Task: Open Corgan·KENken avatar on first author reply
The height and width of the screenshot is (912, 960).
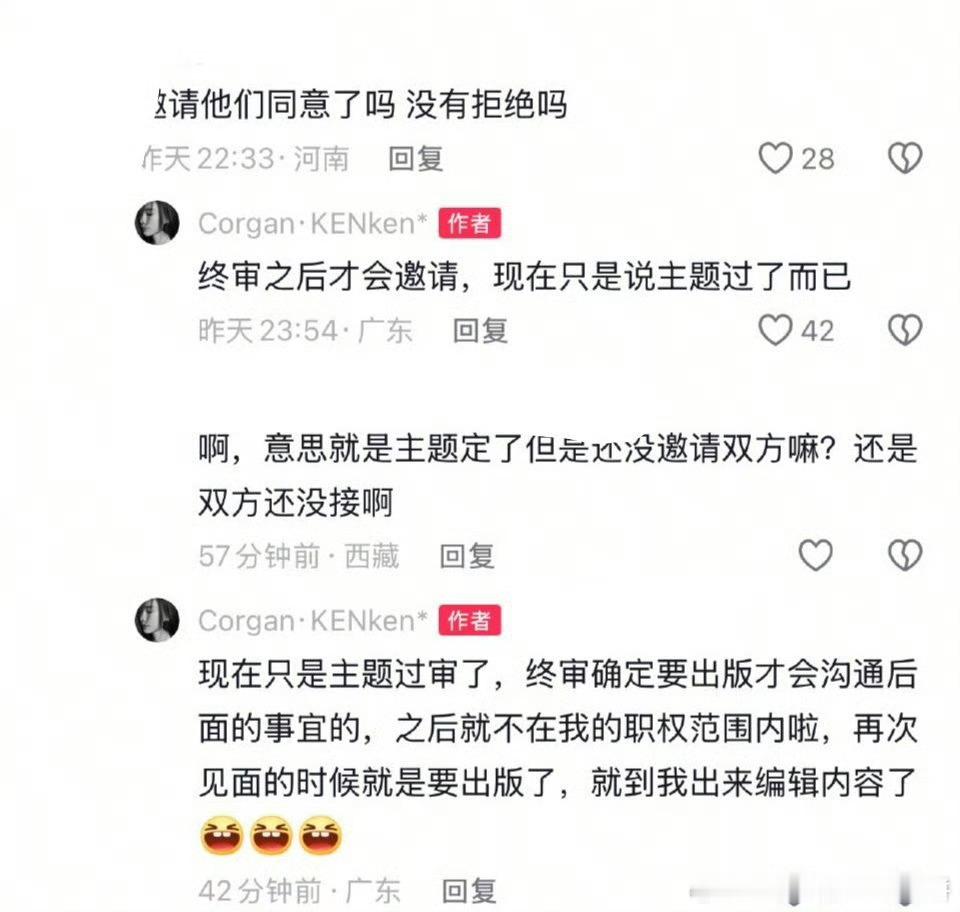Action: point(157,222)
